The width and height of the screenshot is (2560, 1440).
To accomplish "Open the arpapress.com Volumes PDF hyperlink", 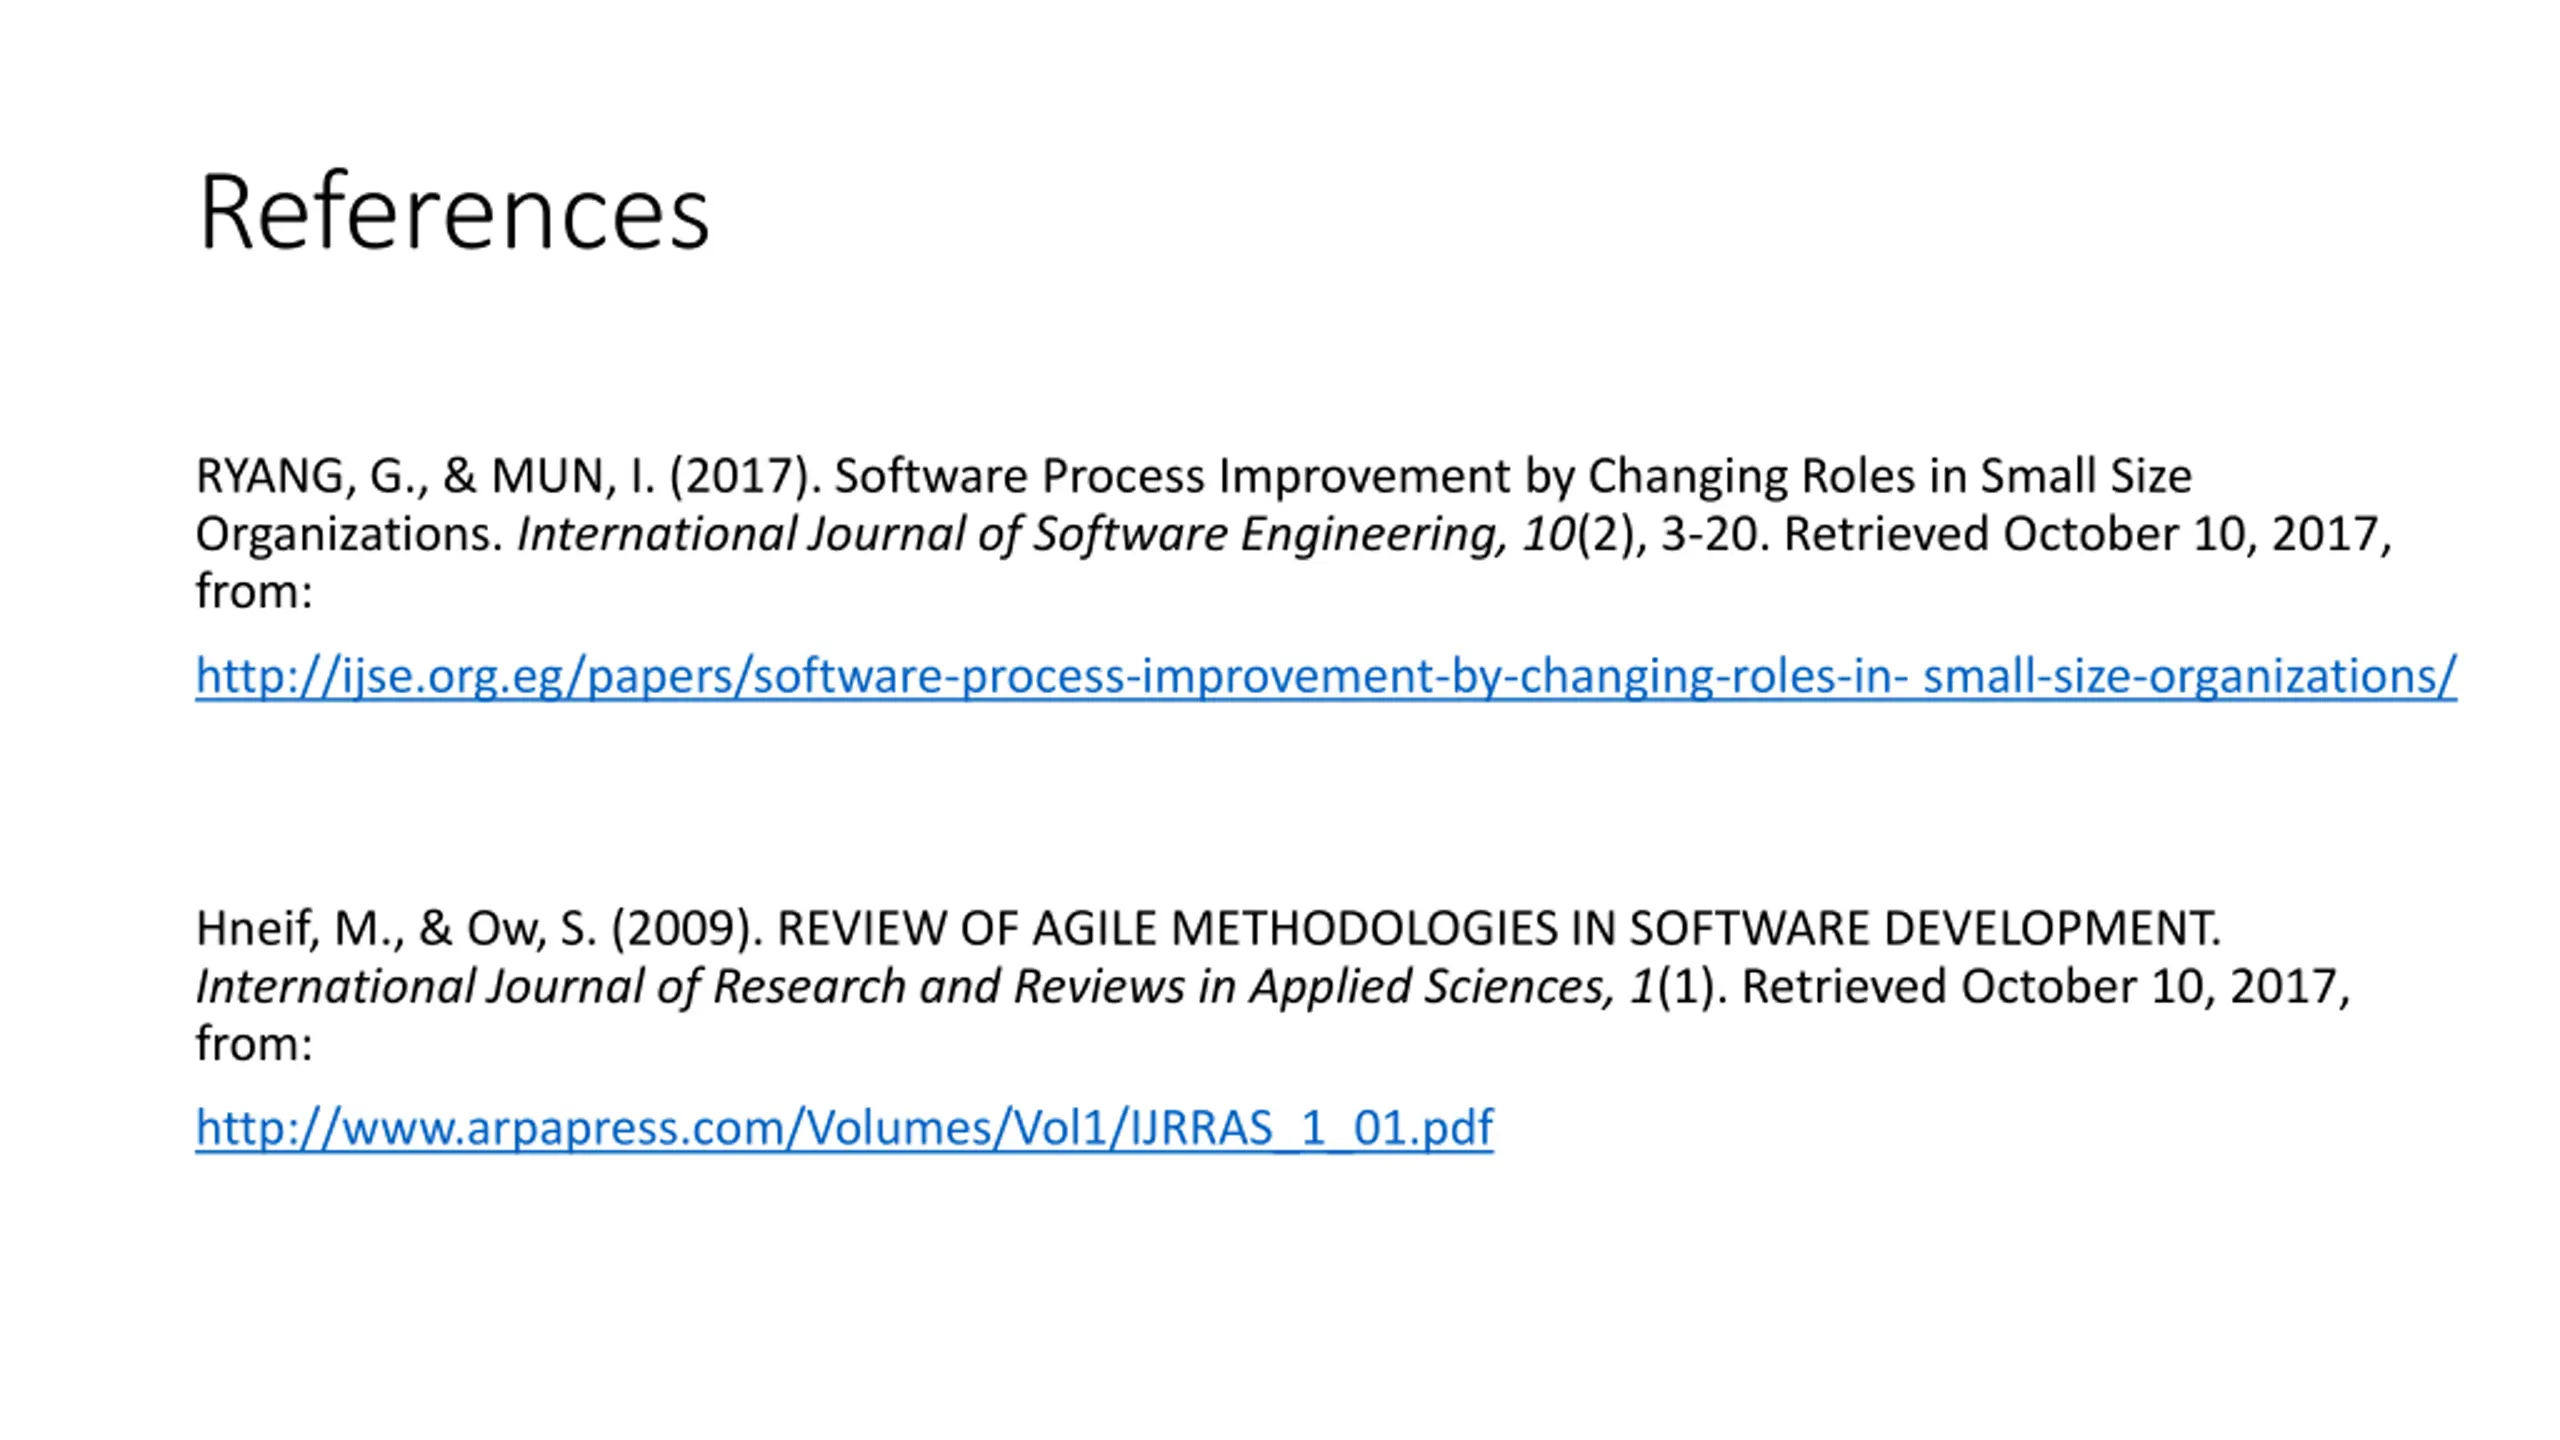I will [x=844, y=1128].
